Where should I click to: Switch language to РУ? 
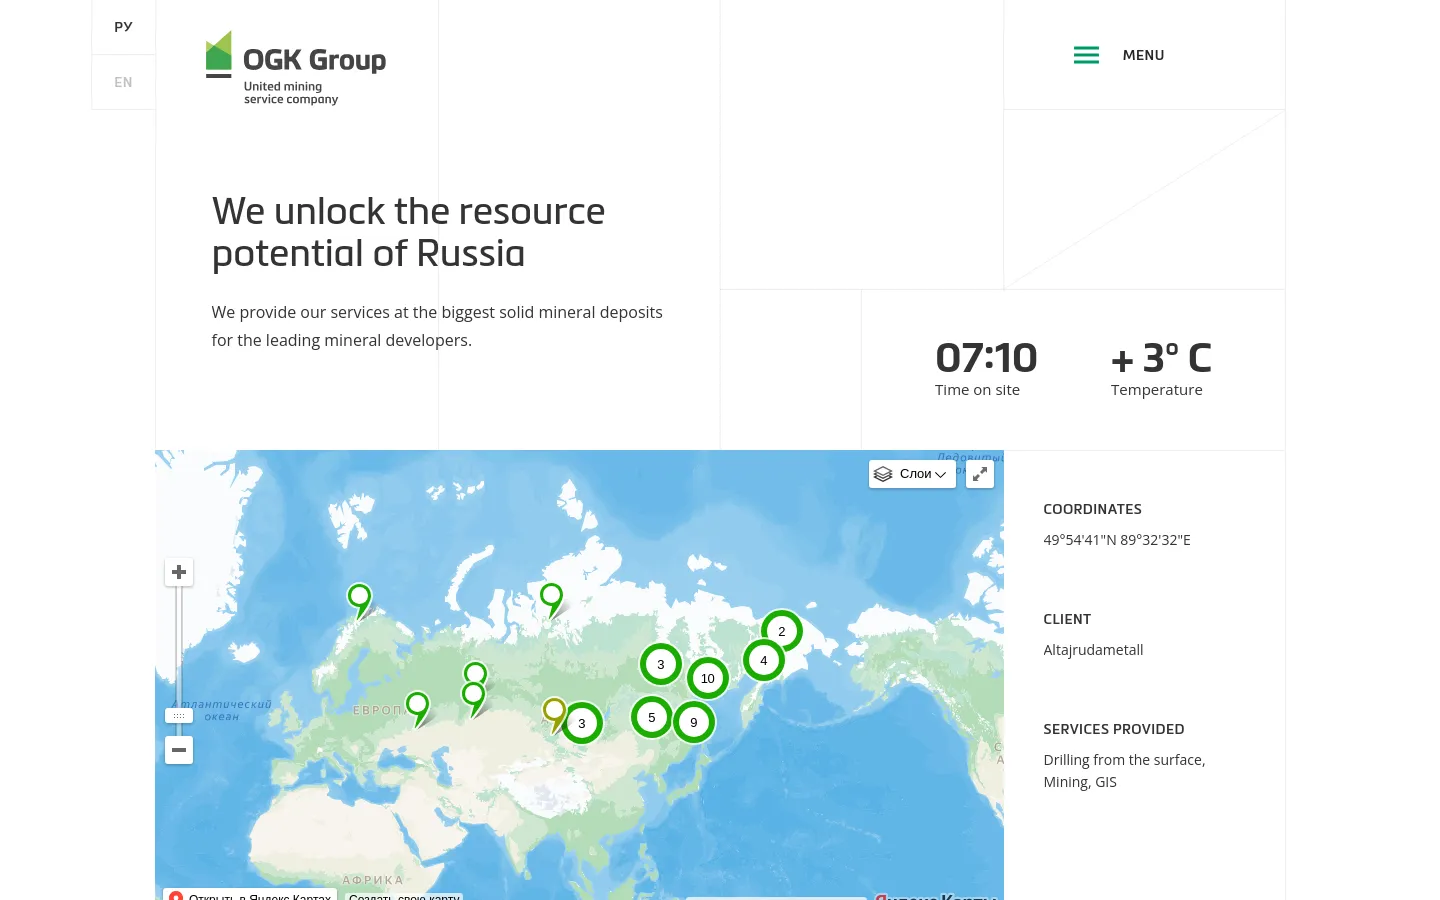(x=123, y=27)
